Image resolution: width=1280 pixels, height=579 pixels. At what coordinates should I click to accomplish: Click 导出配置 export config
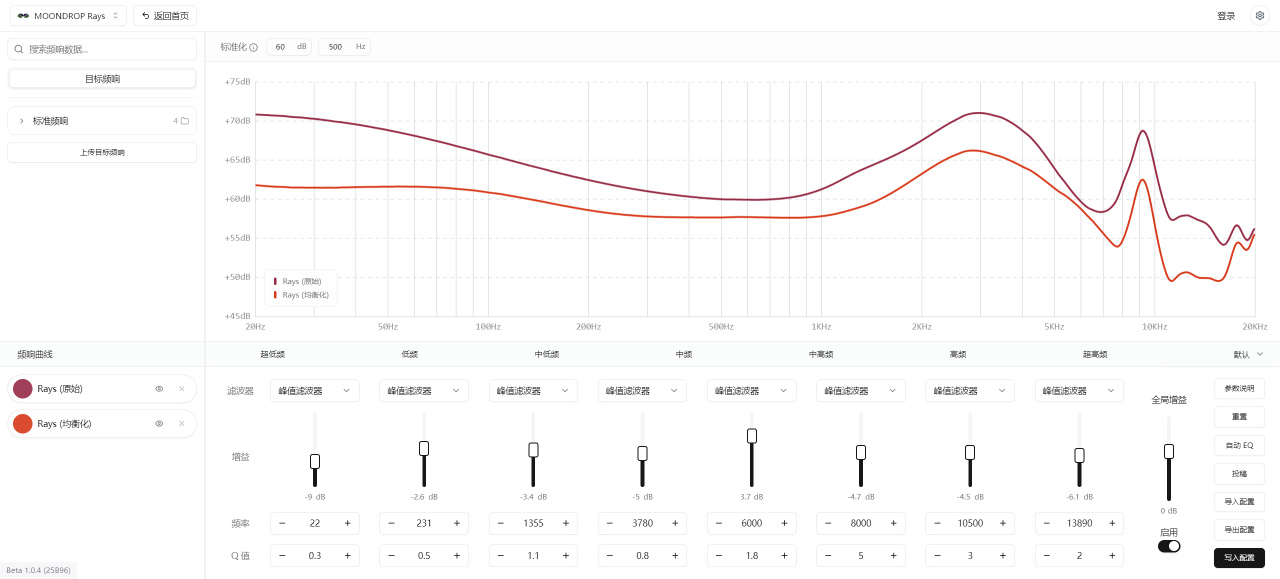[x=1239, y=529]
